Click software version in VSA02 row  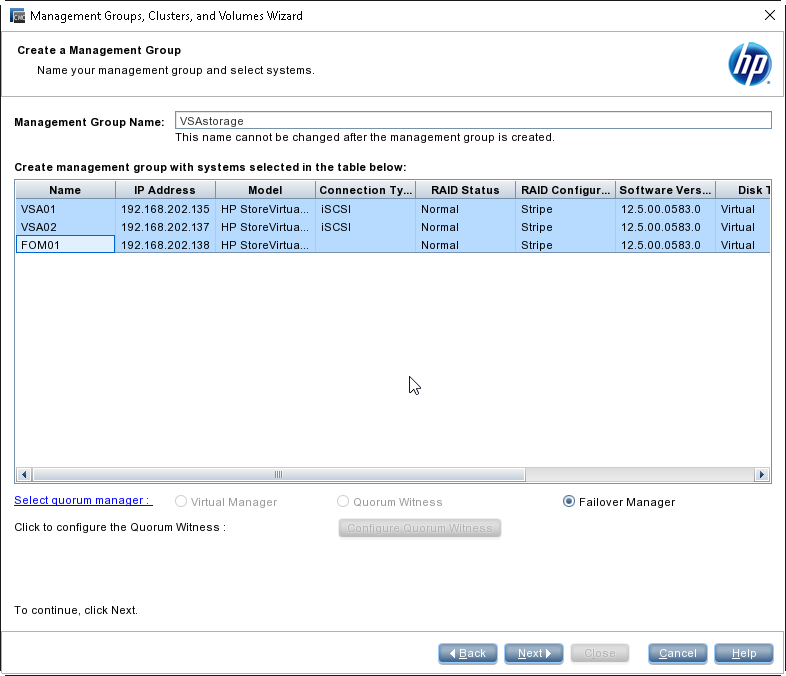[666, 227]
